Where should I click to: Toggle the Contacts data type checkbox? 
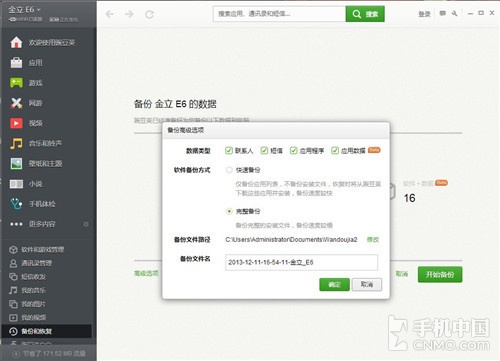[229, 150]
